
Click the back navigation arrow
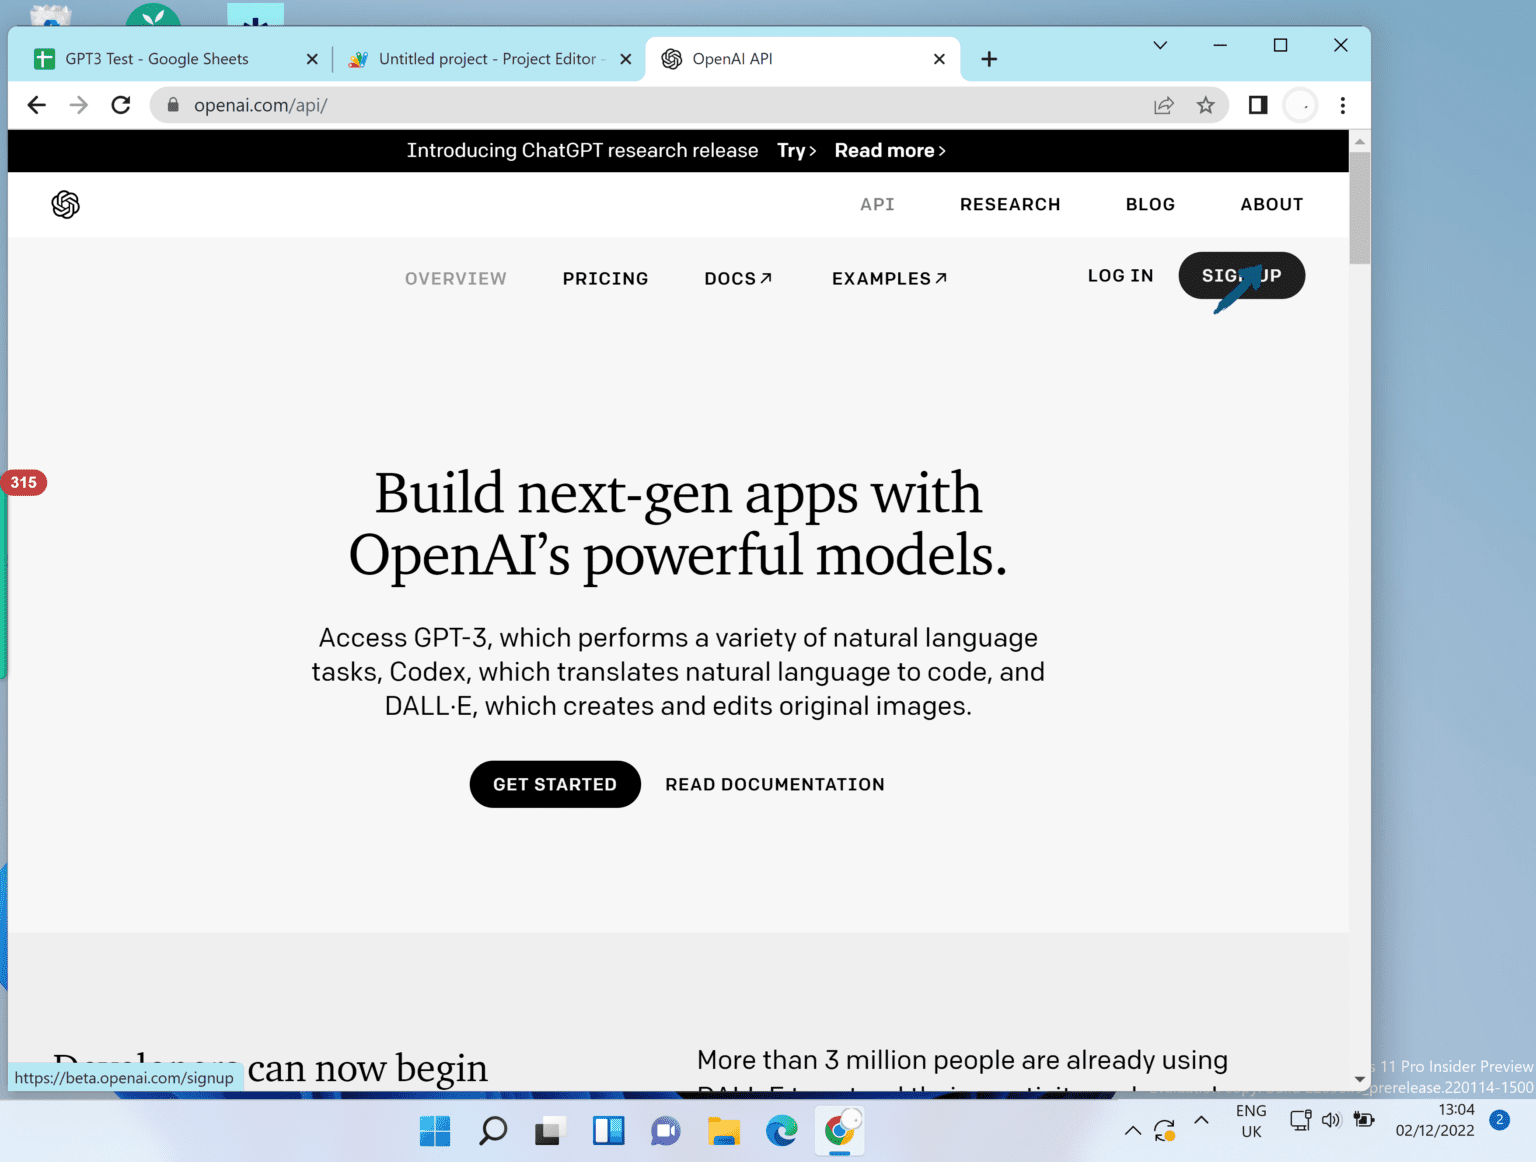click(x=37, y=105)
